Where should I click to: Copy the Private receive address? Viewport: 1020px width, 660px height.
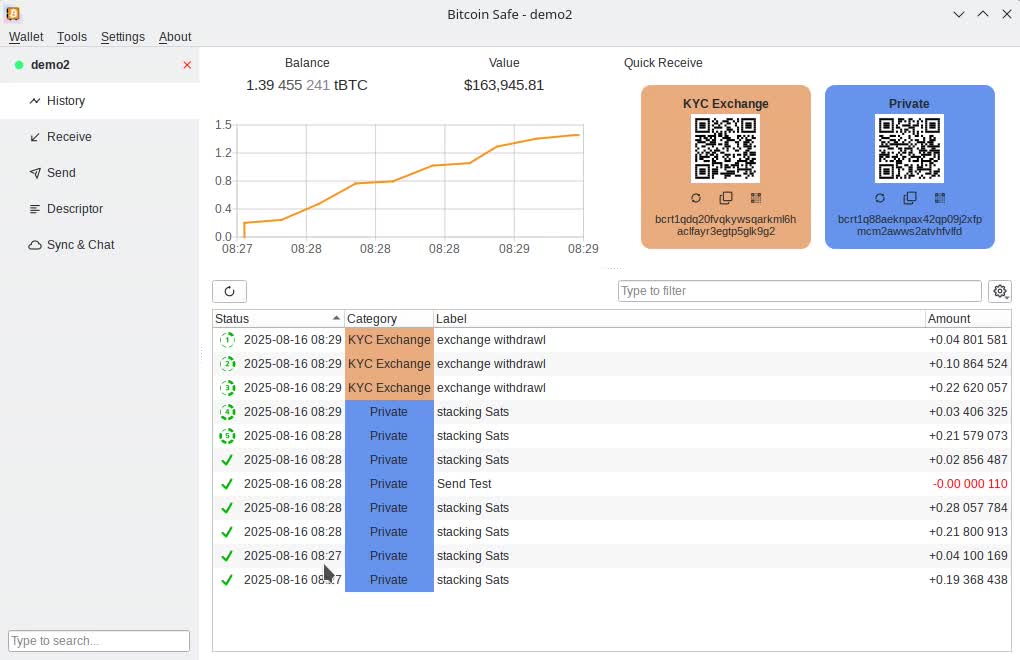[910, 199]
